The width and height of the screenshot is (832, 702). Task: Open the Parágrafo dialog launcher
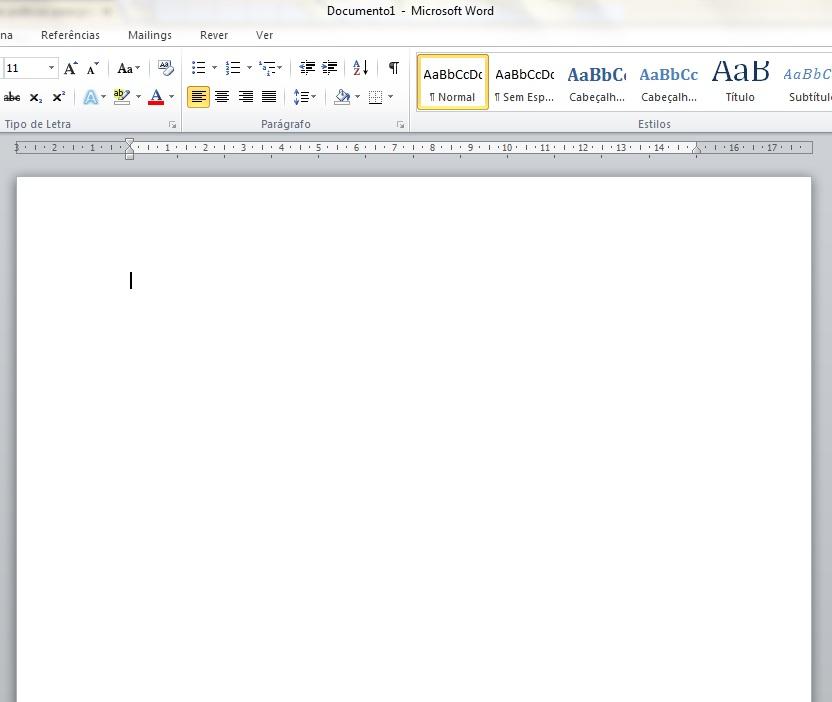400,125
